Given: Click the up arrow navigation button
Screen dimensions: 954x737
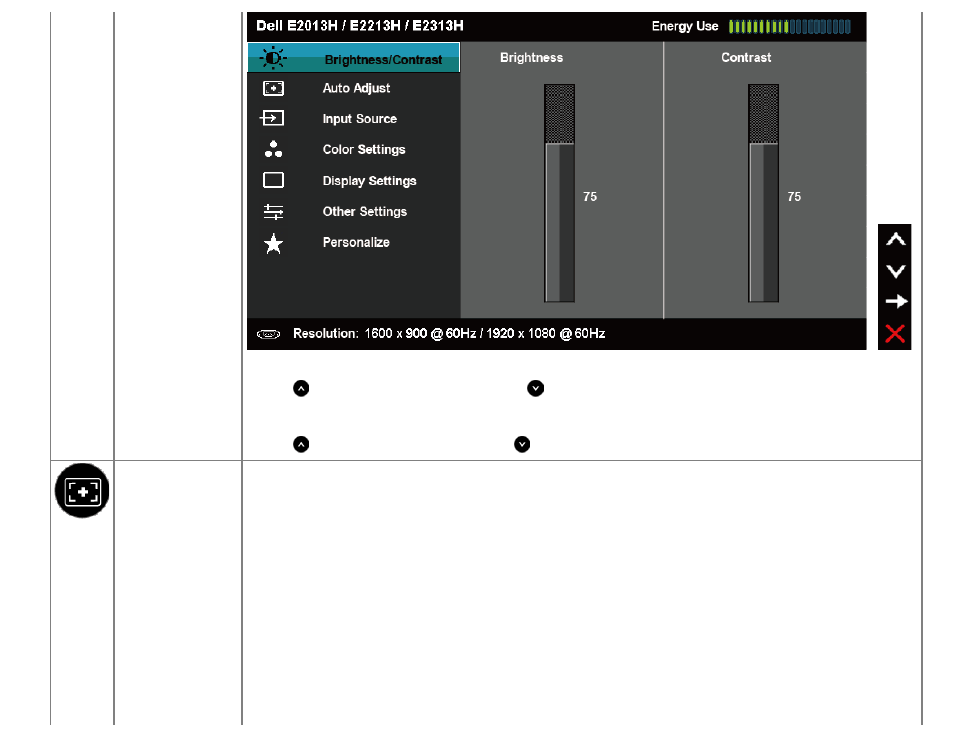Looking at the screenshot, I should [895, 240].
